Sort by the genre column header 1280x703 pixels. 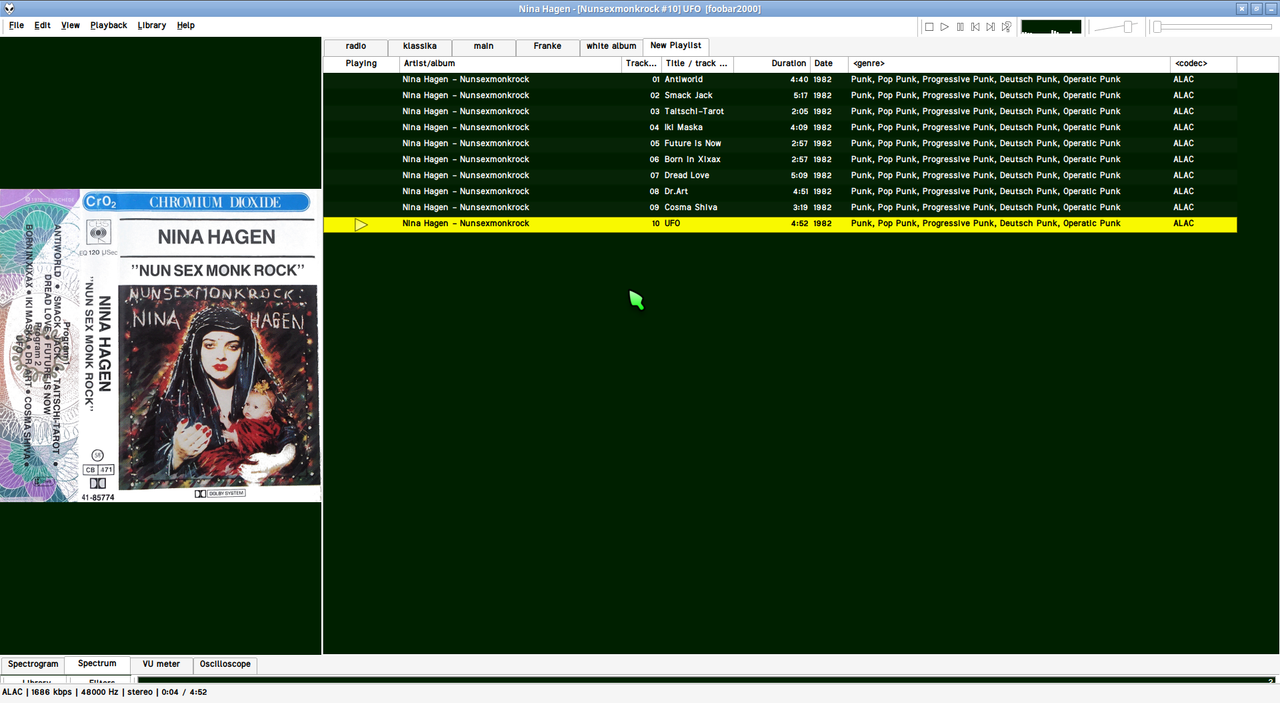point(1009,64)
